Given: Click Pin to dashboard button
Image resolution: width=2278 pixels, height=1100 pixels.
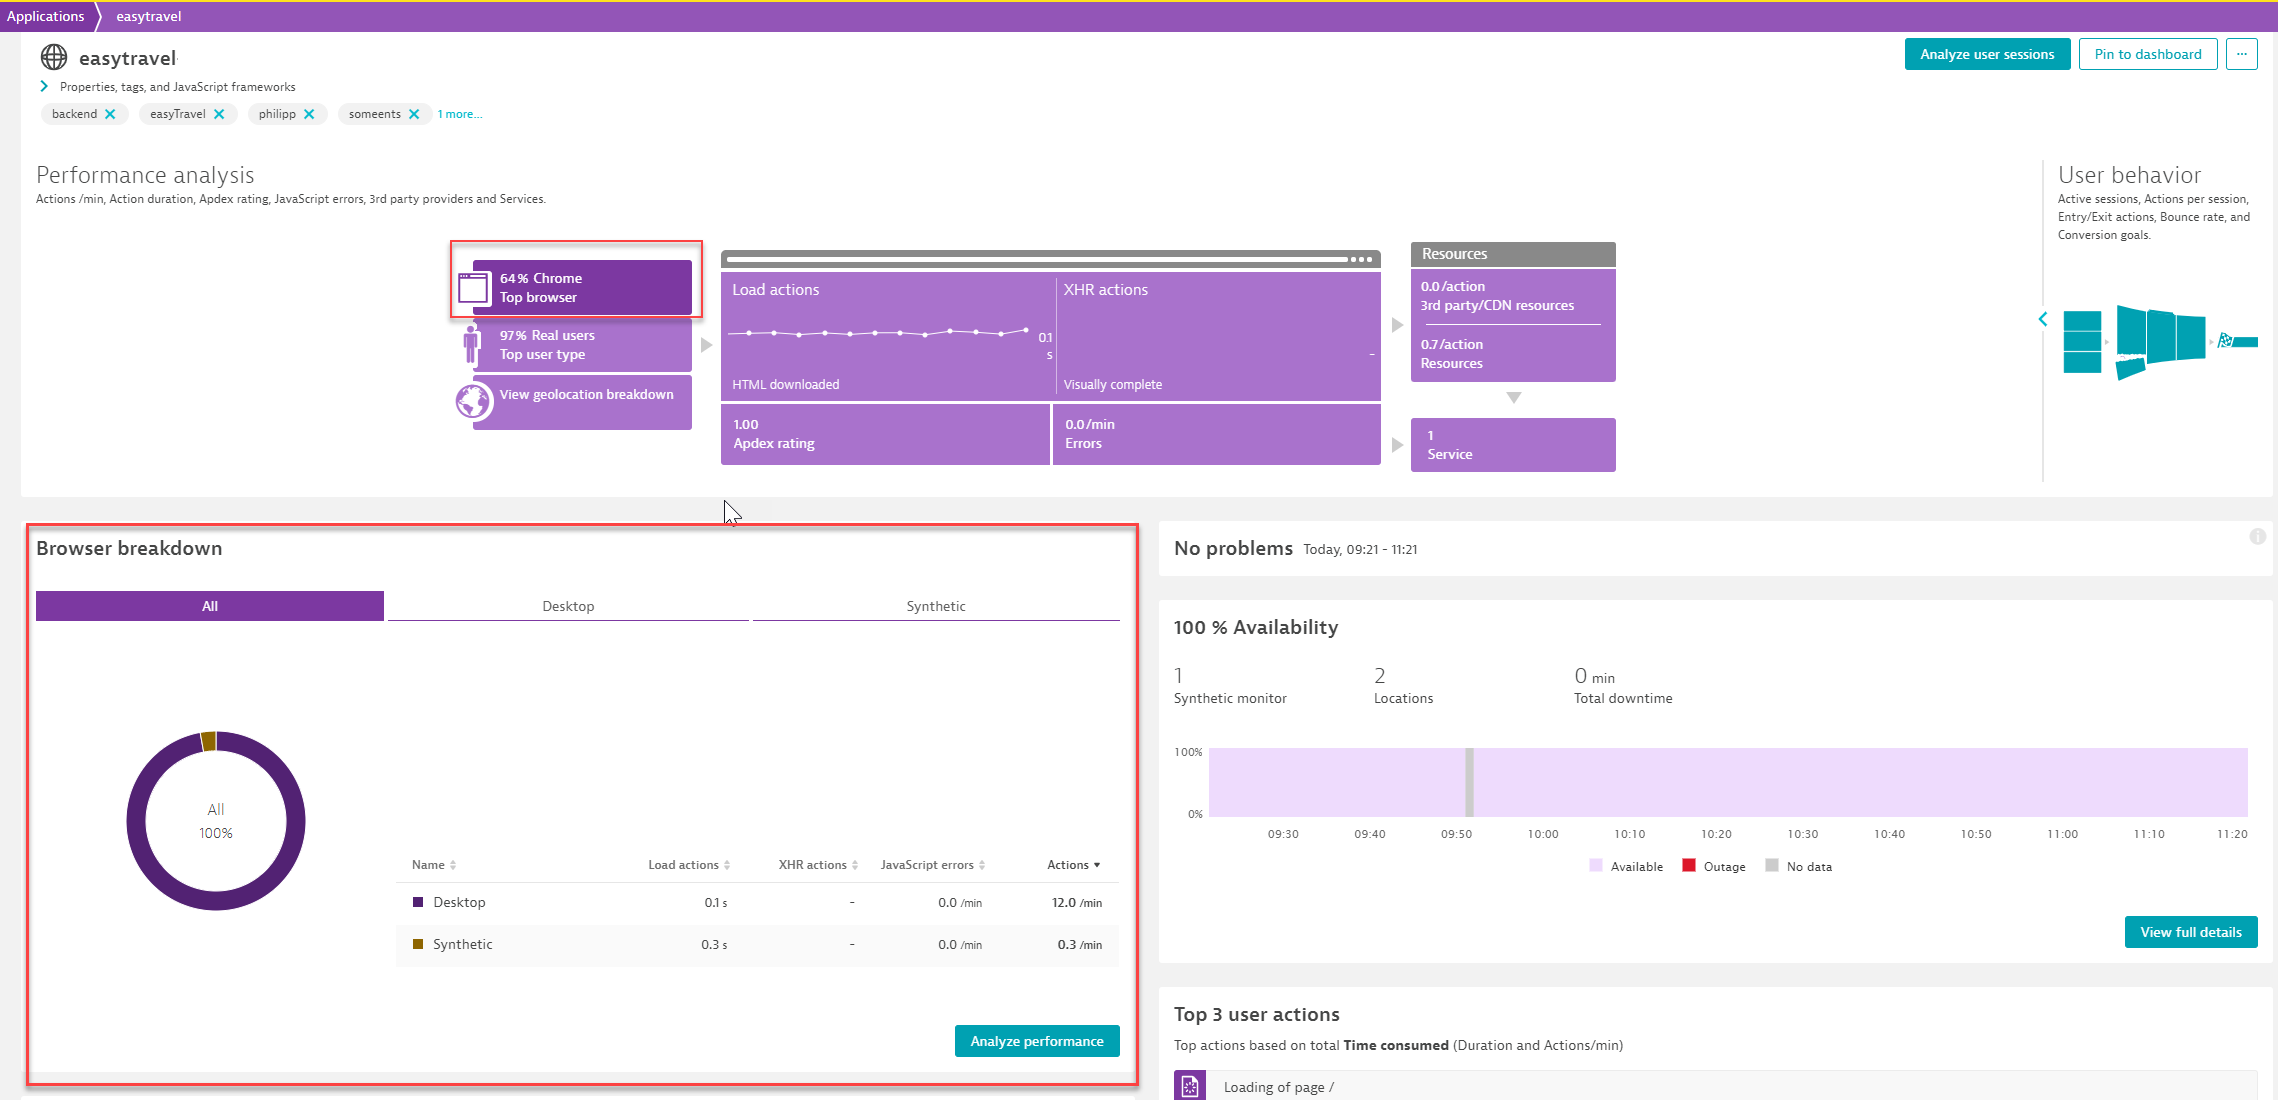Looking at the screenshot, I should click(x=2148, y=54).
